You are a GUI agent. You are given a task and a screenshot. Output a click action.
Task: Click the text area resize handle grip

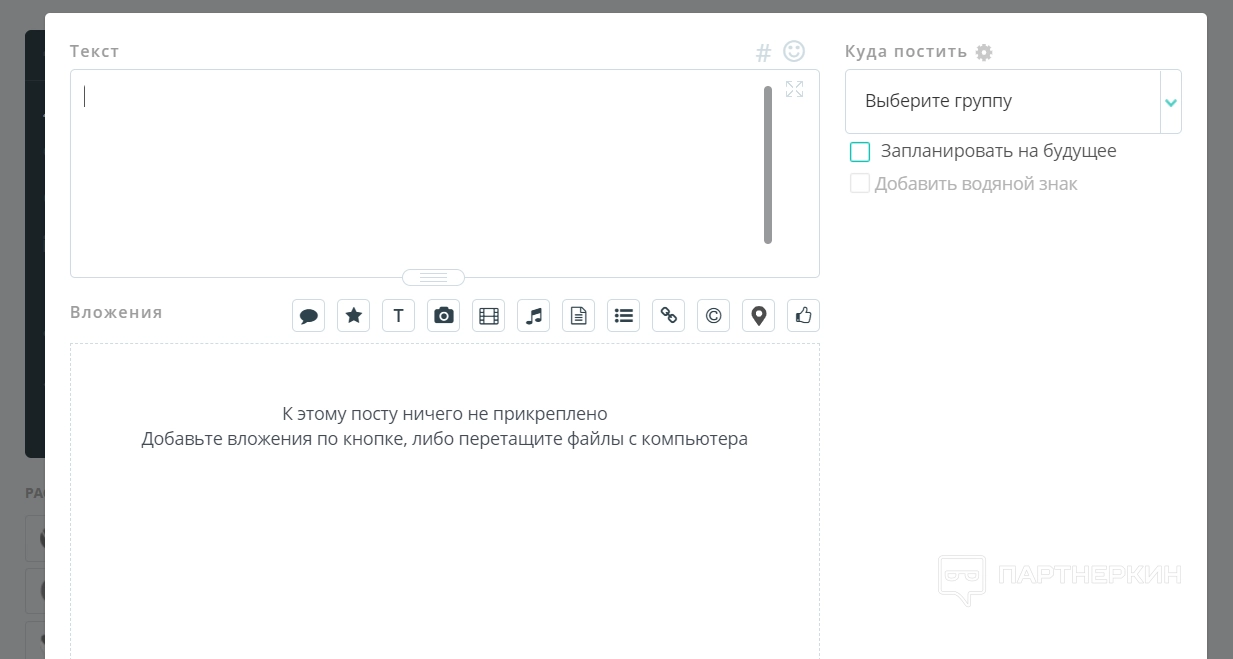click(433, 277)
